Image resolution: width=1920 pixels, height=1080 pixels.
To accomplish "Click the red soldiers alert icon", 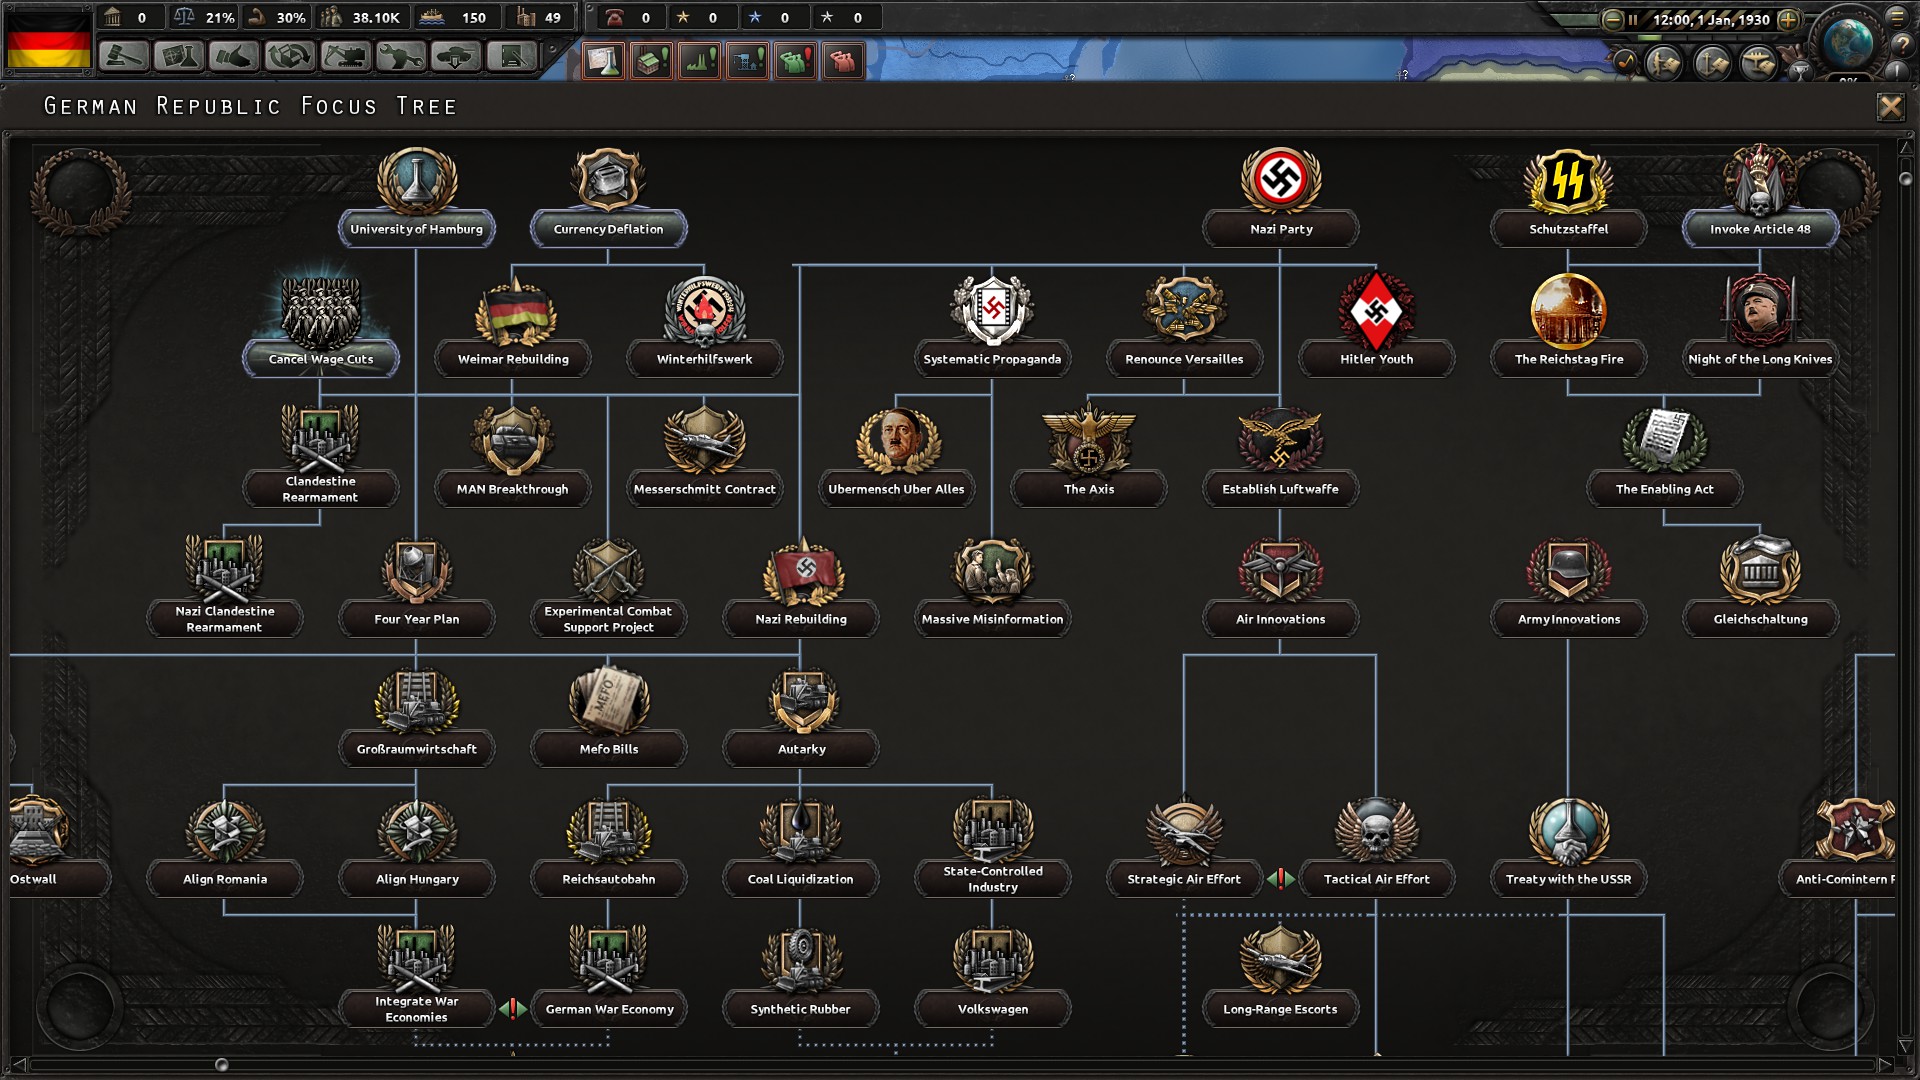I will tap(843, 61).
